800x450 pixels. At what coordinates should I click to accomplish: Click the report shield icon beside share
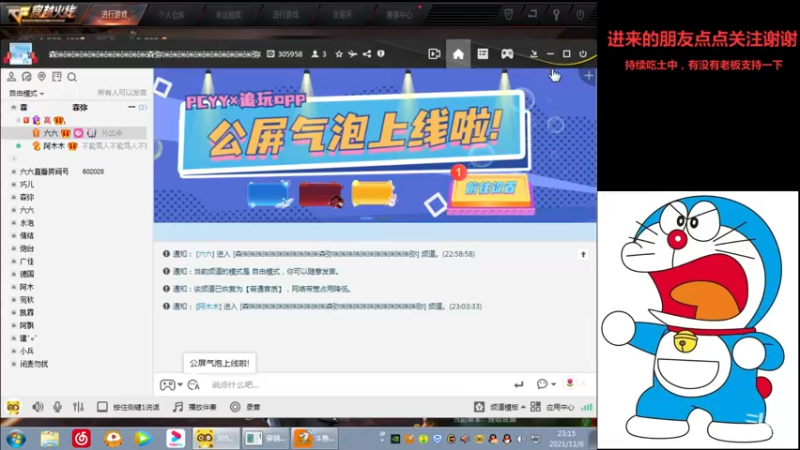(381, 54)
